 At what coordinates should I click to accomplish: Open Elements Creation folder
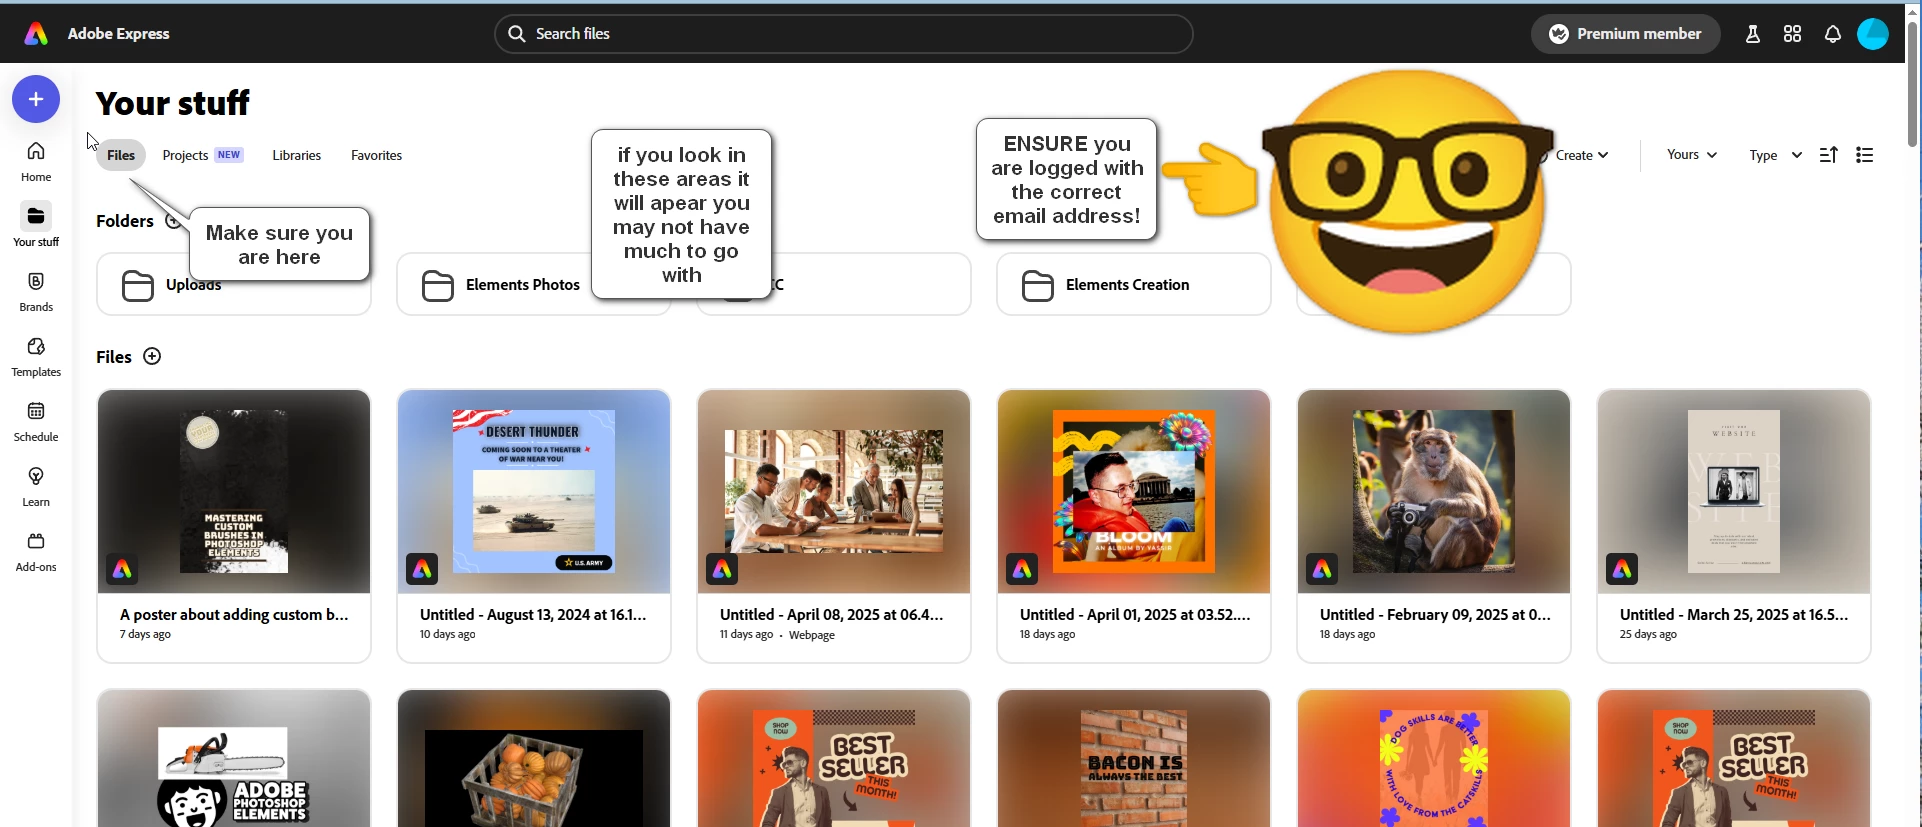pyautogui.click(x=1134, y=285)
